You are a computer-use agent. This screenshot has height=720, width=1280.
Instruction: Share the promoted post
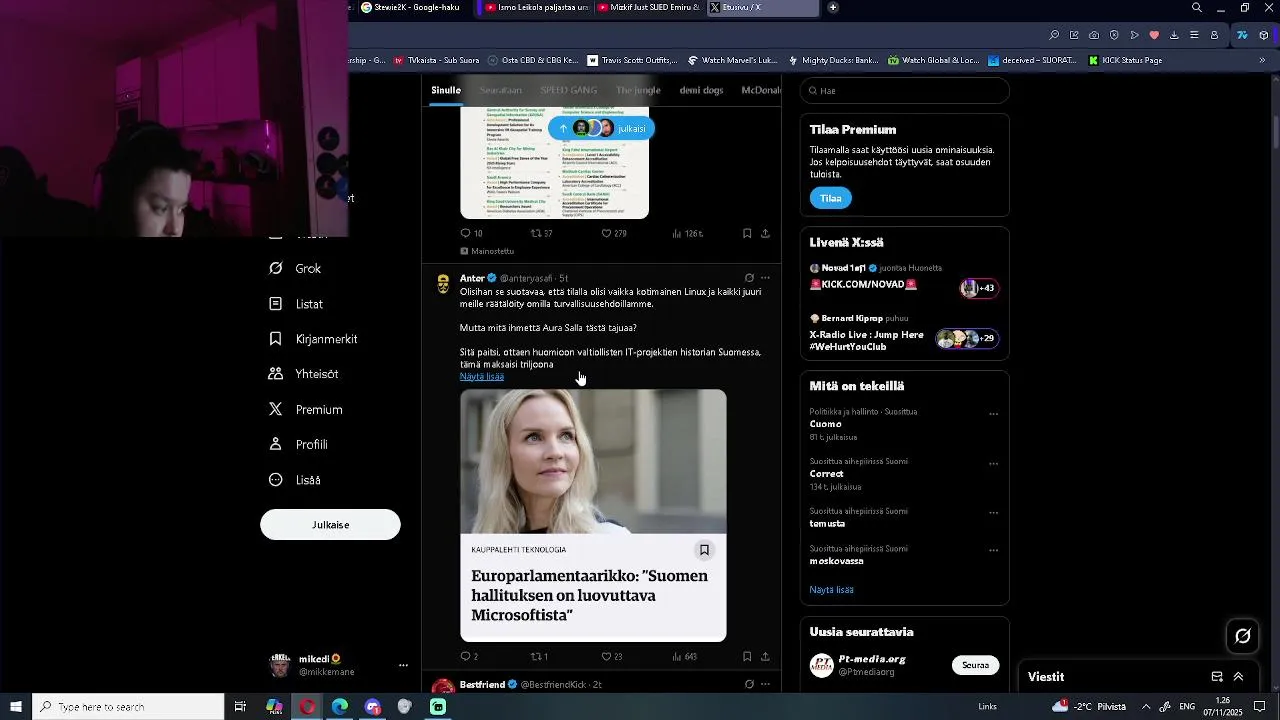point(765,234)
